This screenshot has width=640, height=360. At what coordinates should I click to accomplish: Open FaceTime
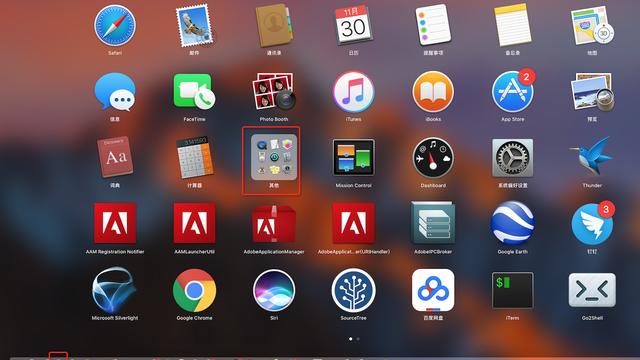pyautogui.click(x=194, y=92)
